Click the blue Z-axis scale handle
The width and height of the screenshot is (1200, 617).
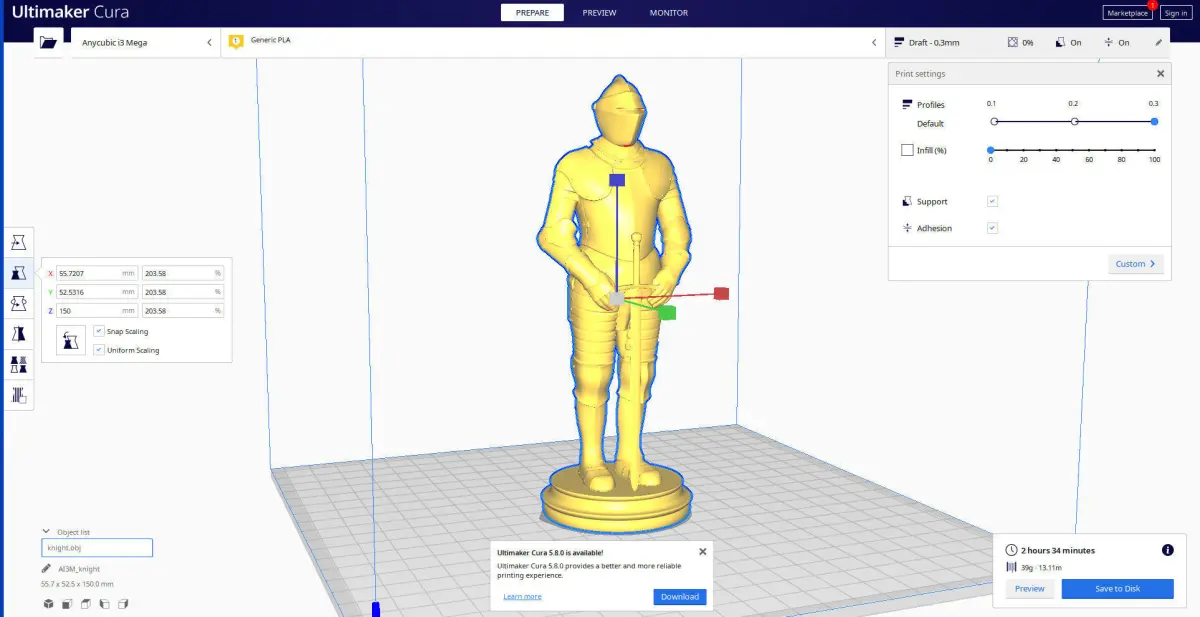(617, 180)
